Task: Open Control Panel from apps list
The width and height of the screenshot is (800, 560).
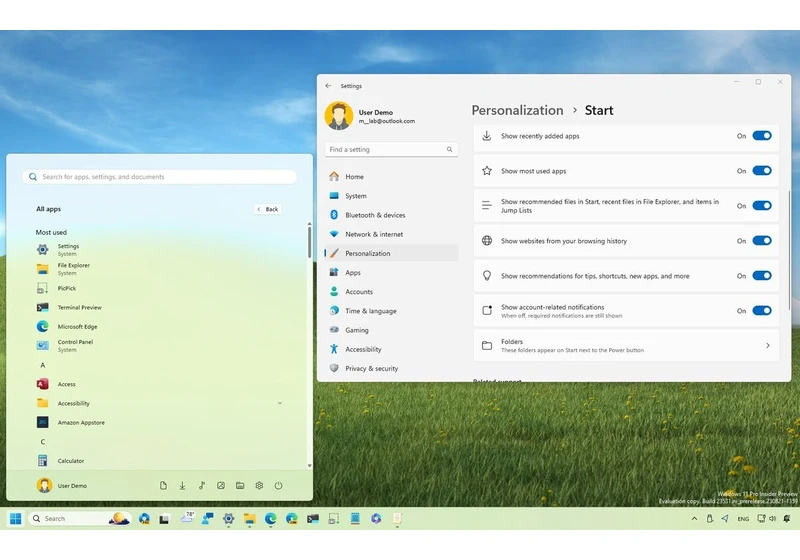Action: click(x=158, y=346)
